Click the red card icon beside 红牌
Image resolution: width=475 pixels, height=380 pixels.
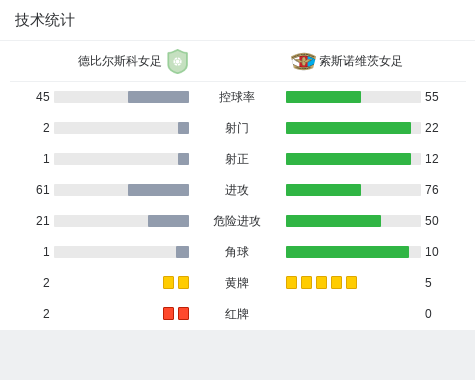coord(183,314)
